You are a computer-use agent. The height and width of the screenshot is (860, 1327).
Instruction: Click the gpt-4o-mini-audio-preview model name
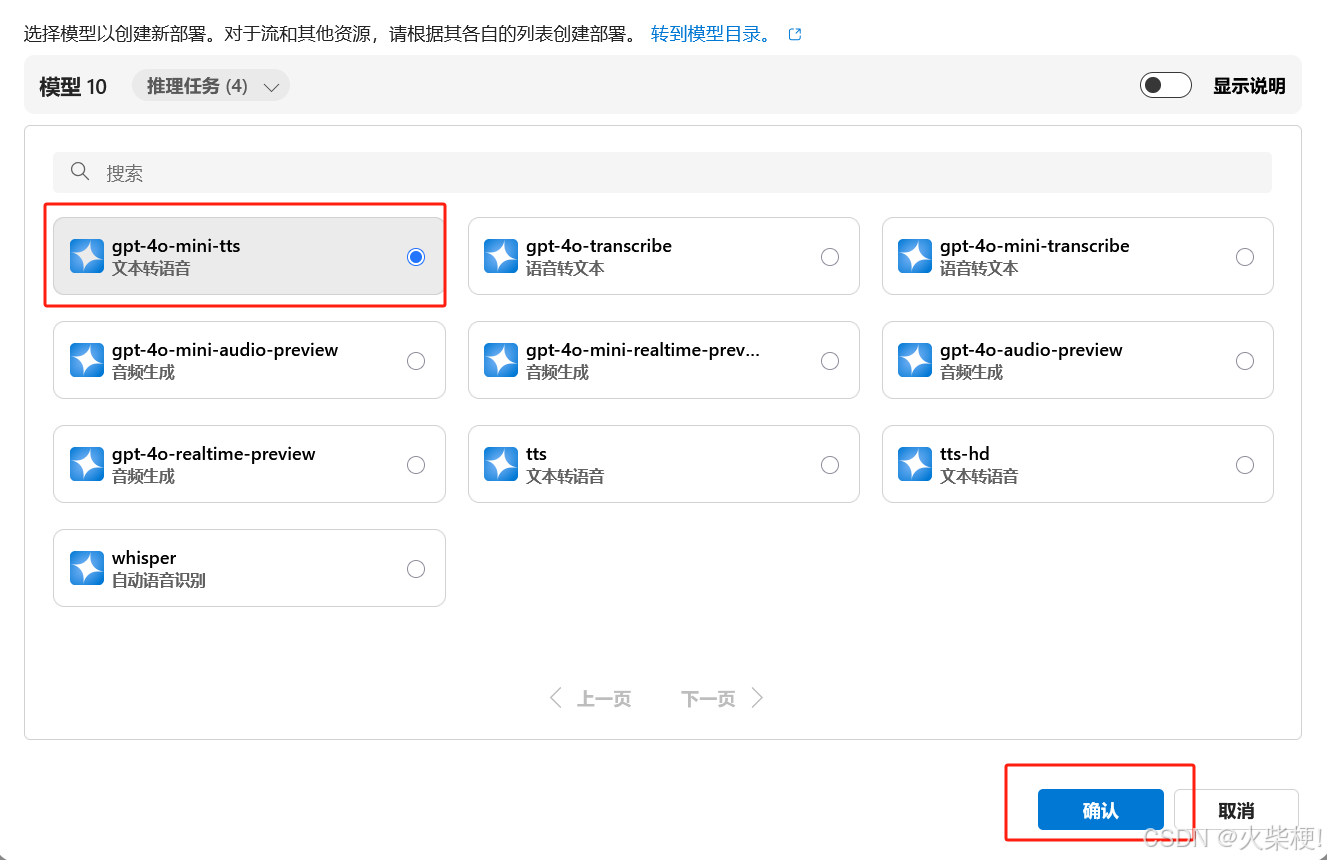[x=225, y=350]
